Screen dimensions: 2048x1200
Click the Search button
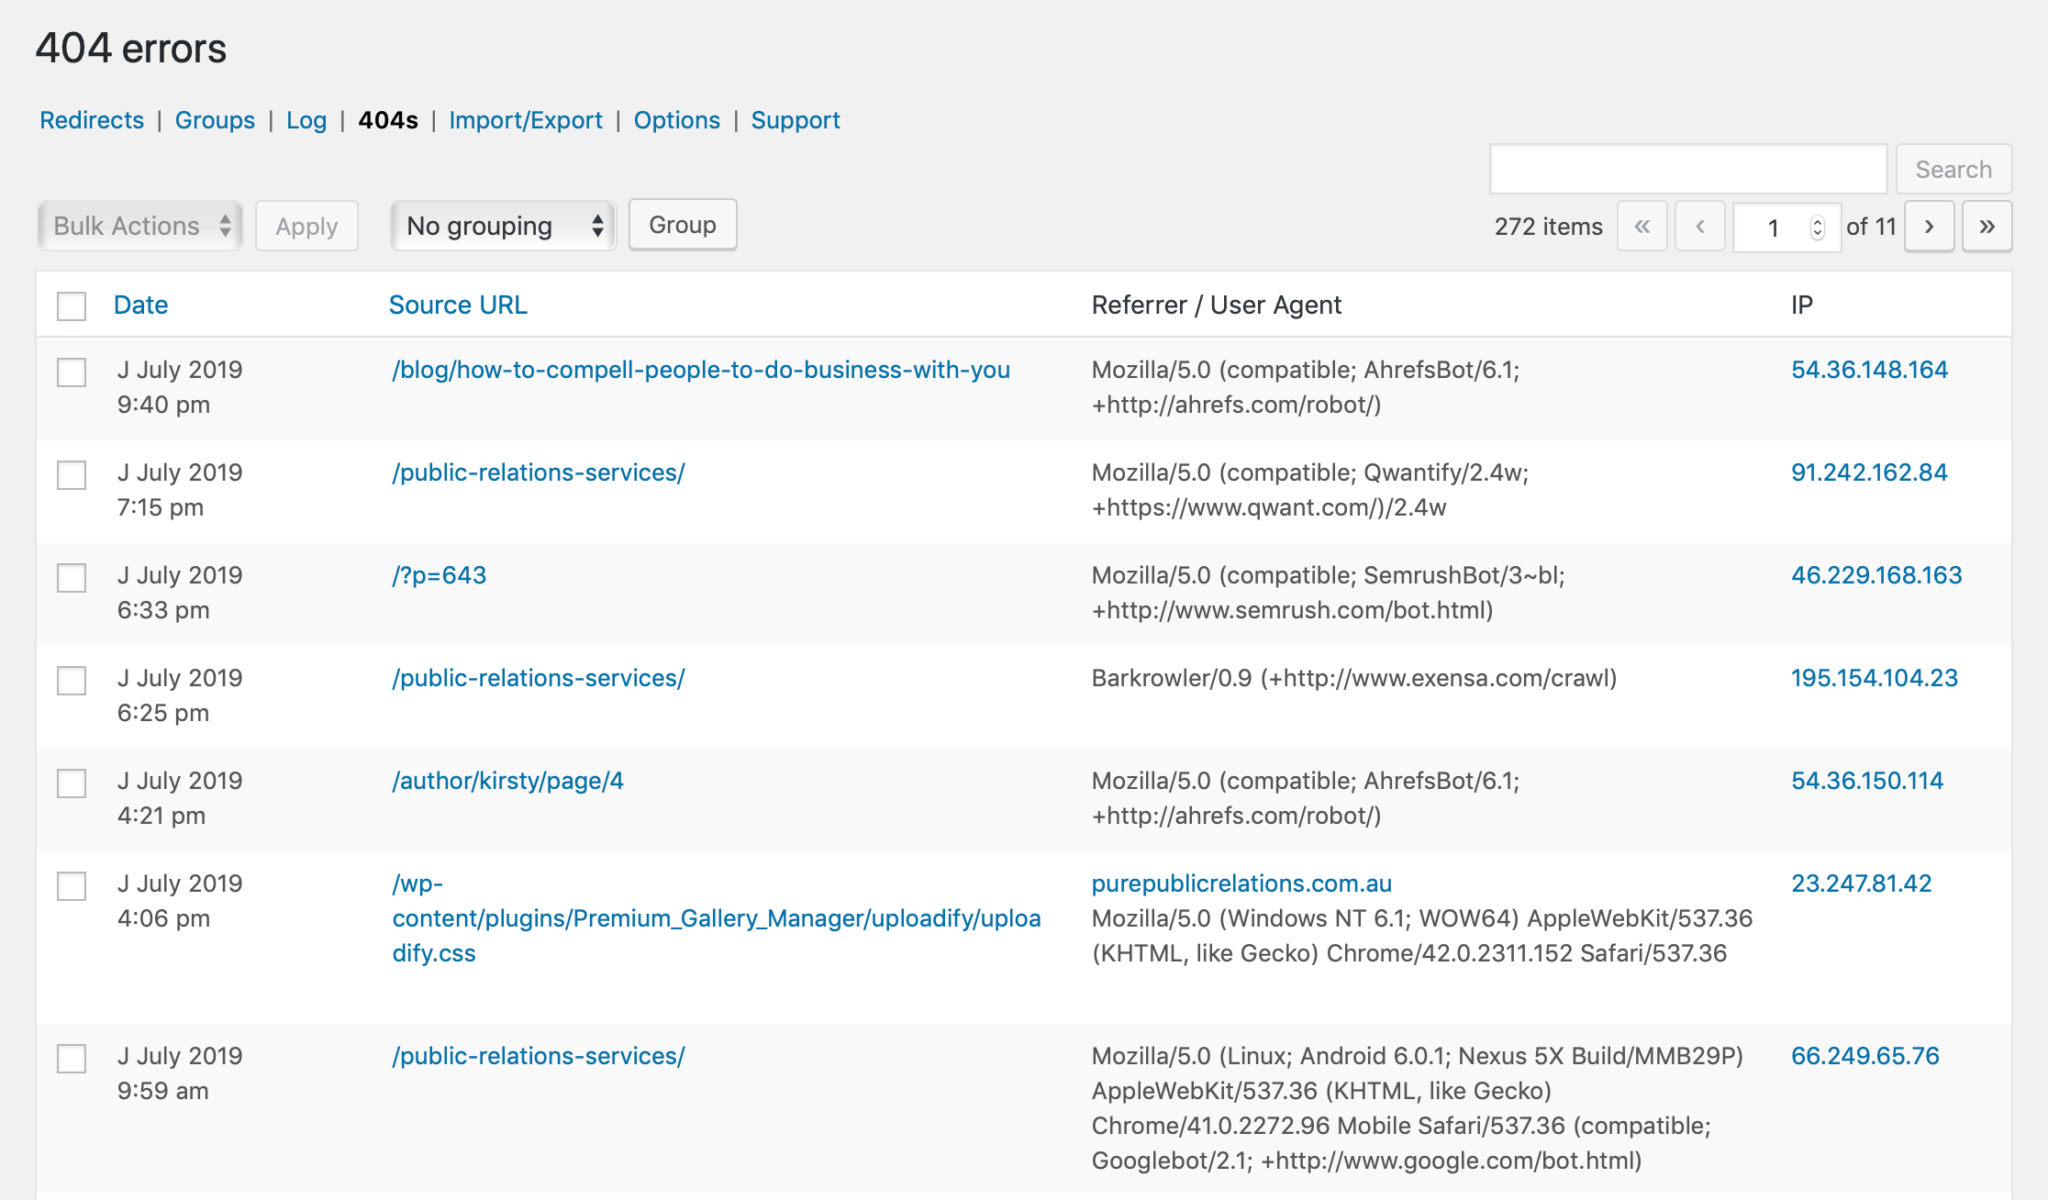coord(1952,169)
